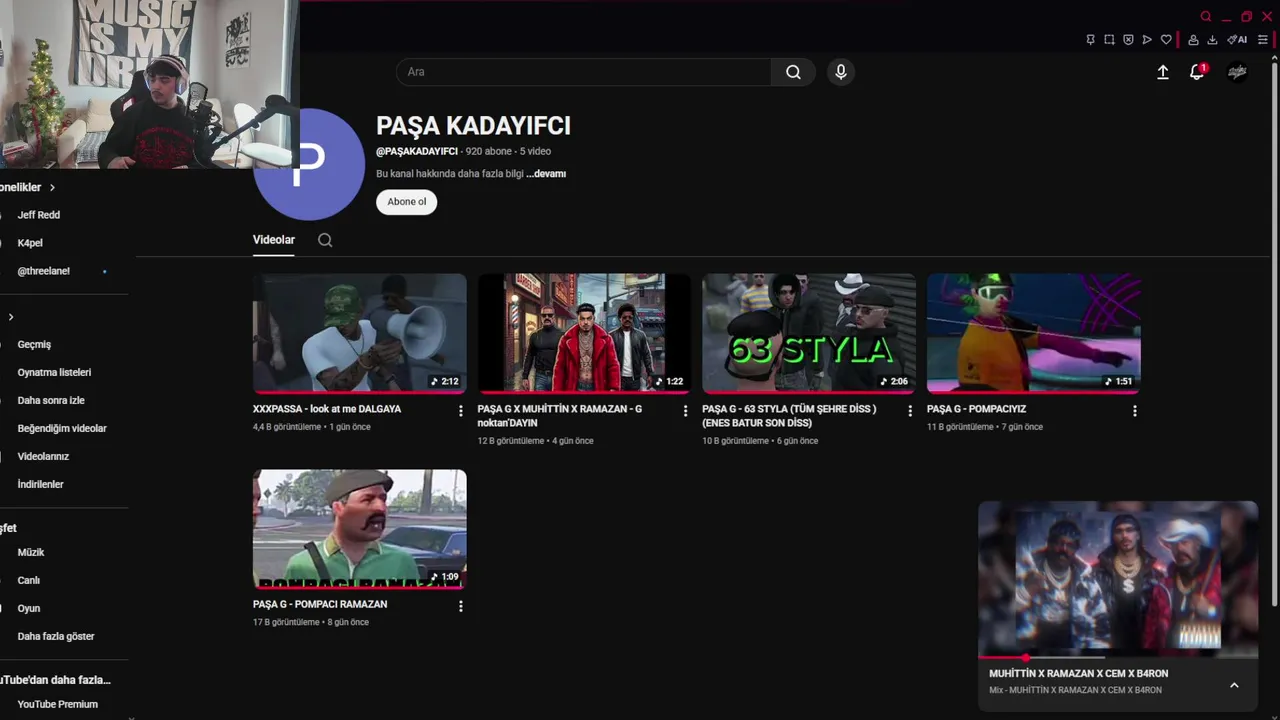Take a snapshot with the browser toolbar icon
1280x720 pixels.
coord(1109,40)
